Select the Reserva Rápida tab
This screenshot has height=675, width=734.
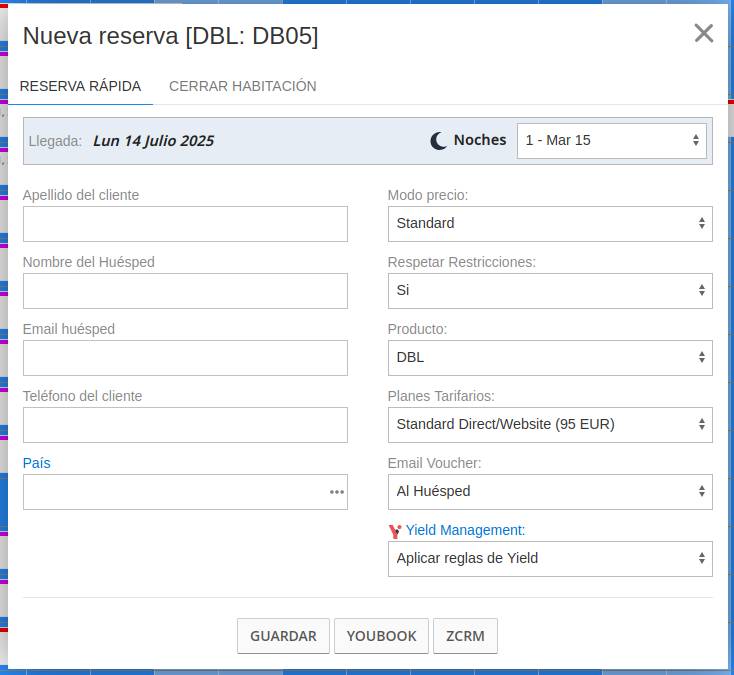80,86
